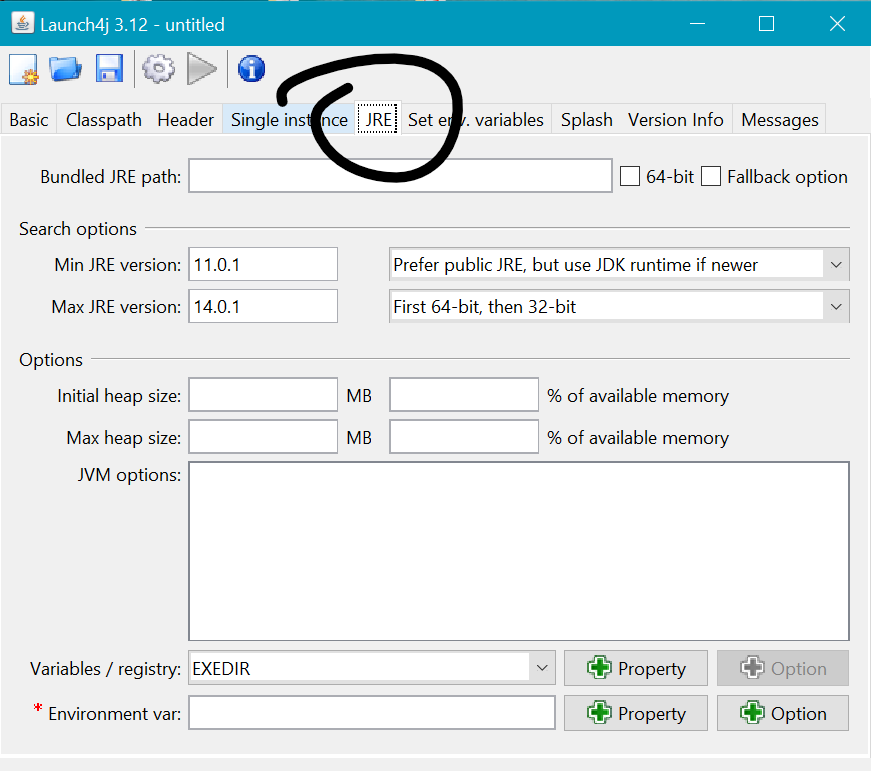Image resolution: width=871 pixels, height=771 pixels.
Task: Click the Max JRE version field
Action: 263,307
